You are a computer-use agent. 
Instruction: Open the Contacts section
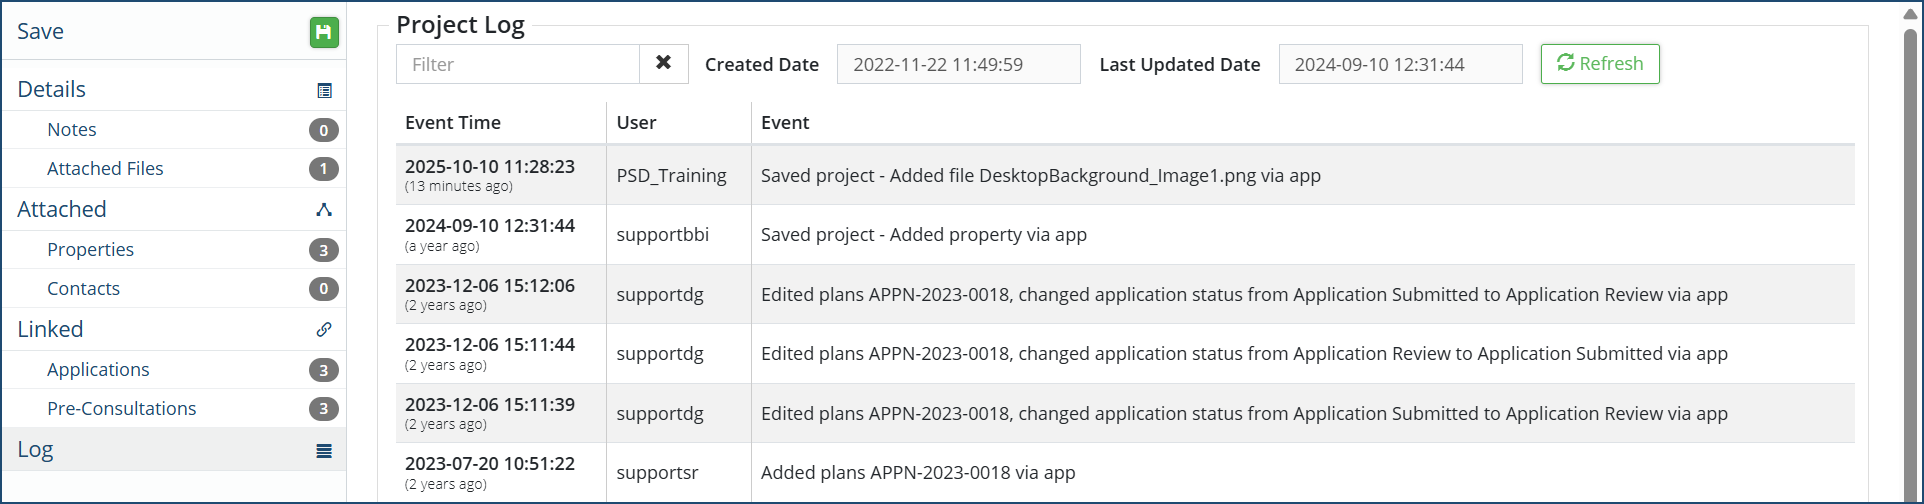[x=83, y=289]
